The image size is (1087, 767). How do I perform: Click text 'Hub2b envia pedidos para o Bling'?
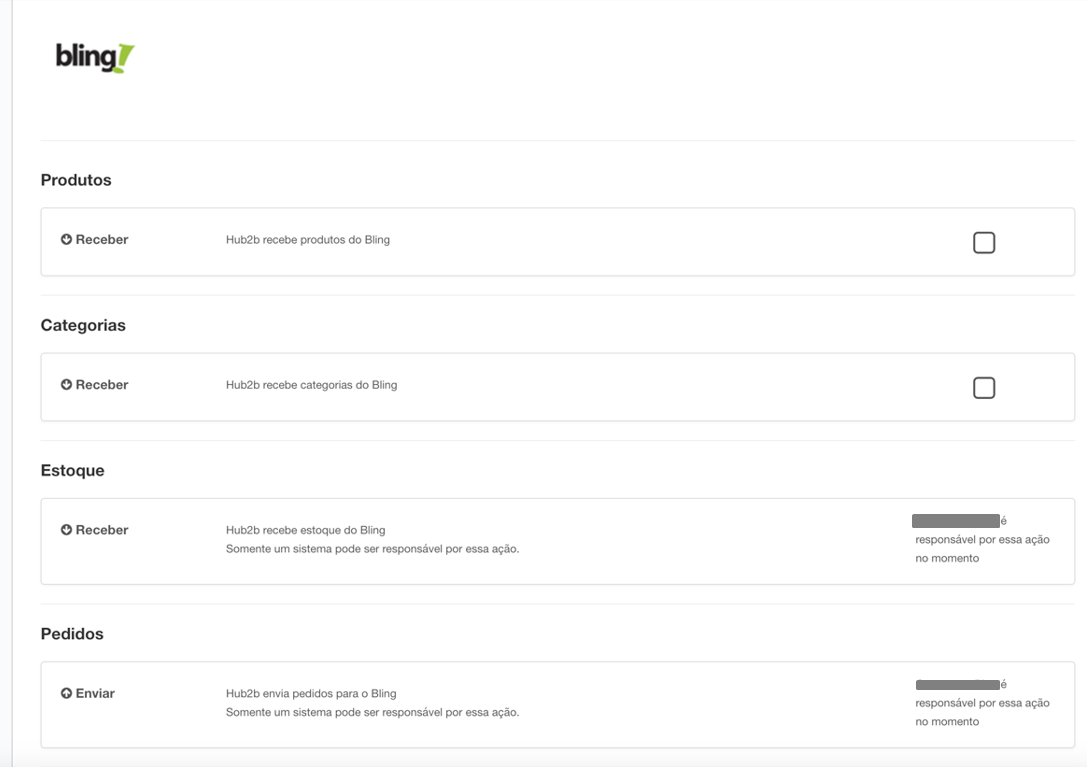[311, 693]
